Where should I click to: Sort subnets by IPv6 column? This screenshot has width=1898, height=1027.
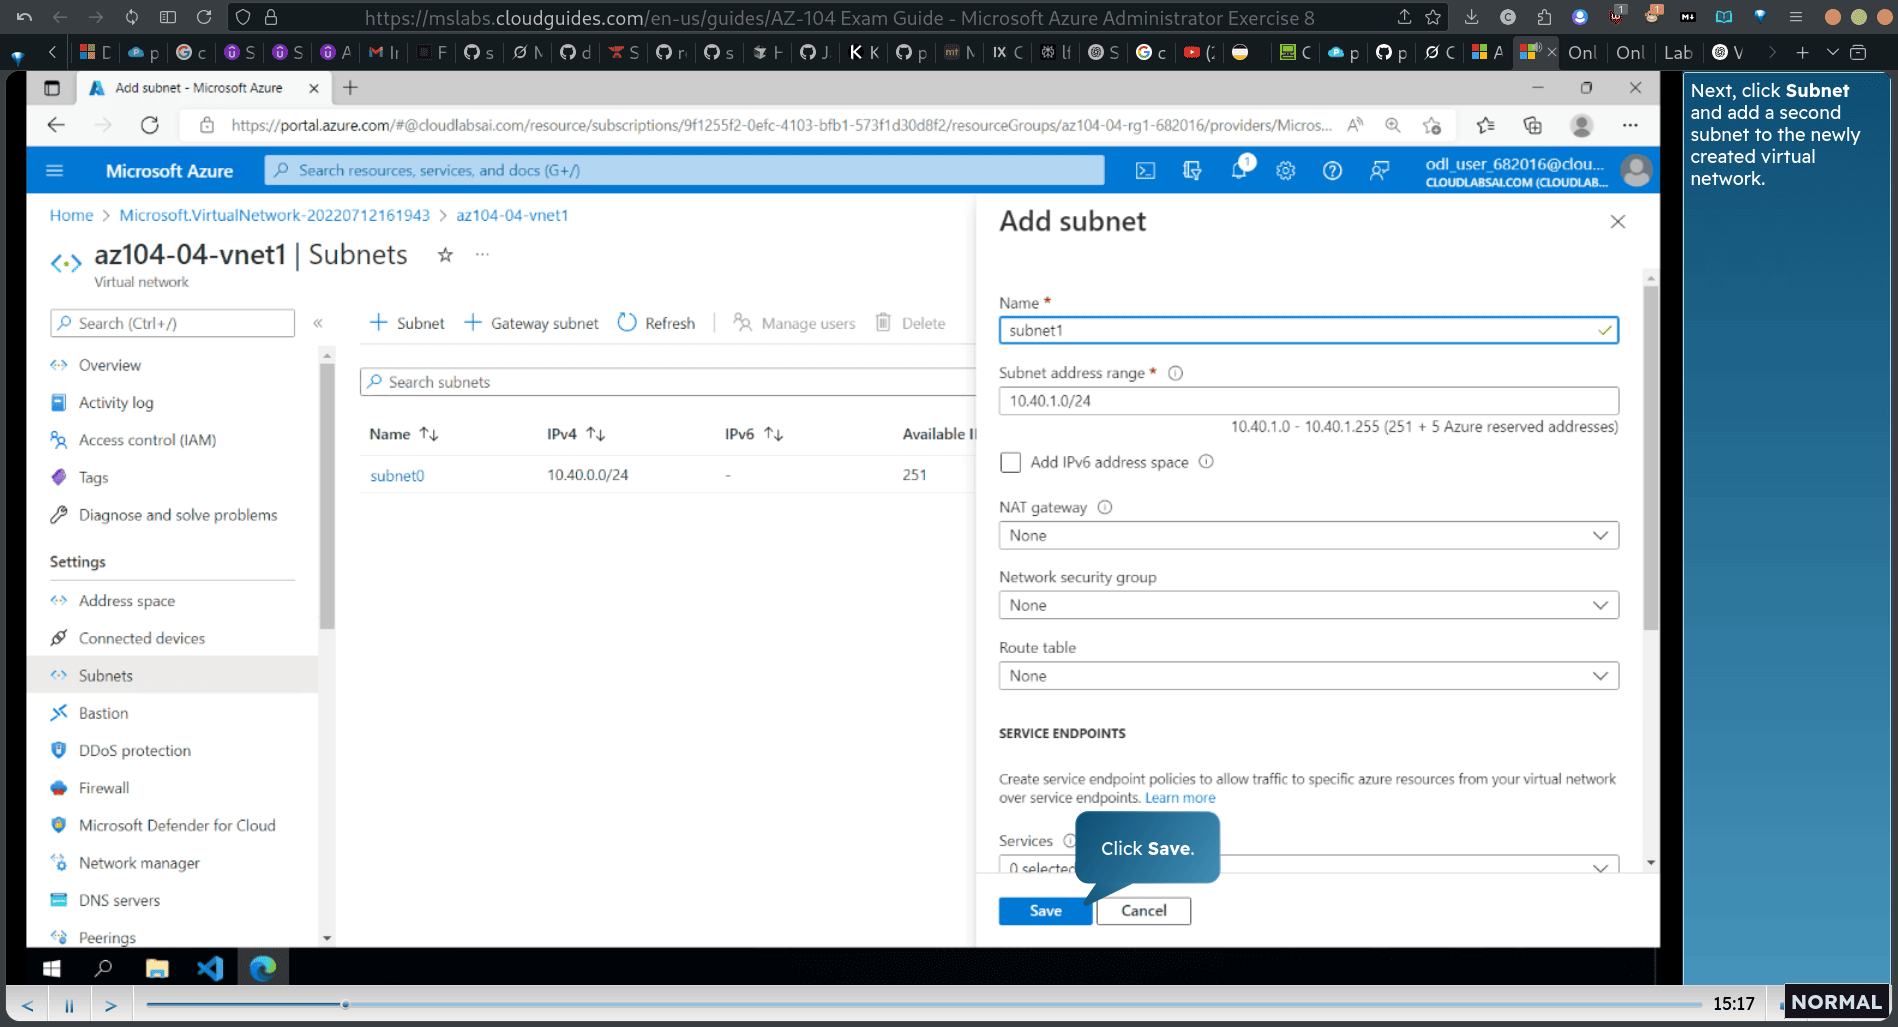(x=754, y=434)
